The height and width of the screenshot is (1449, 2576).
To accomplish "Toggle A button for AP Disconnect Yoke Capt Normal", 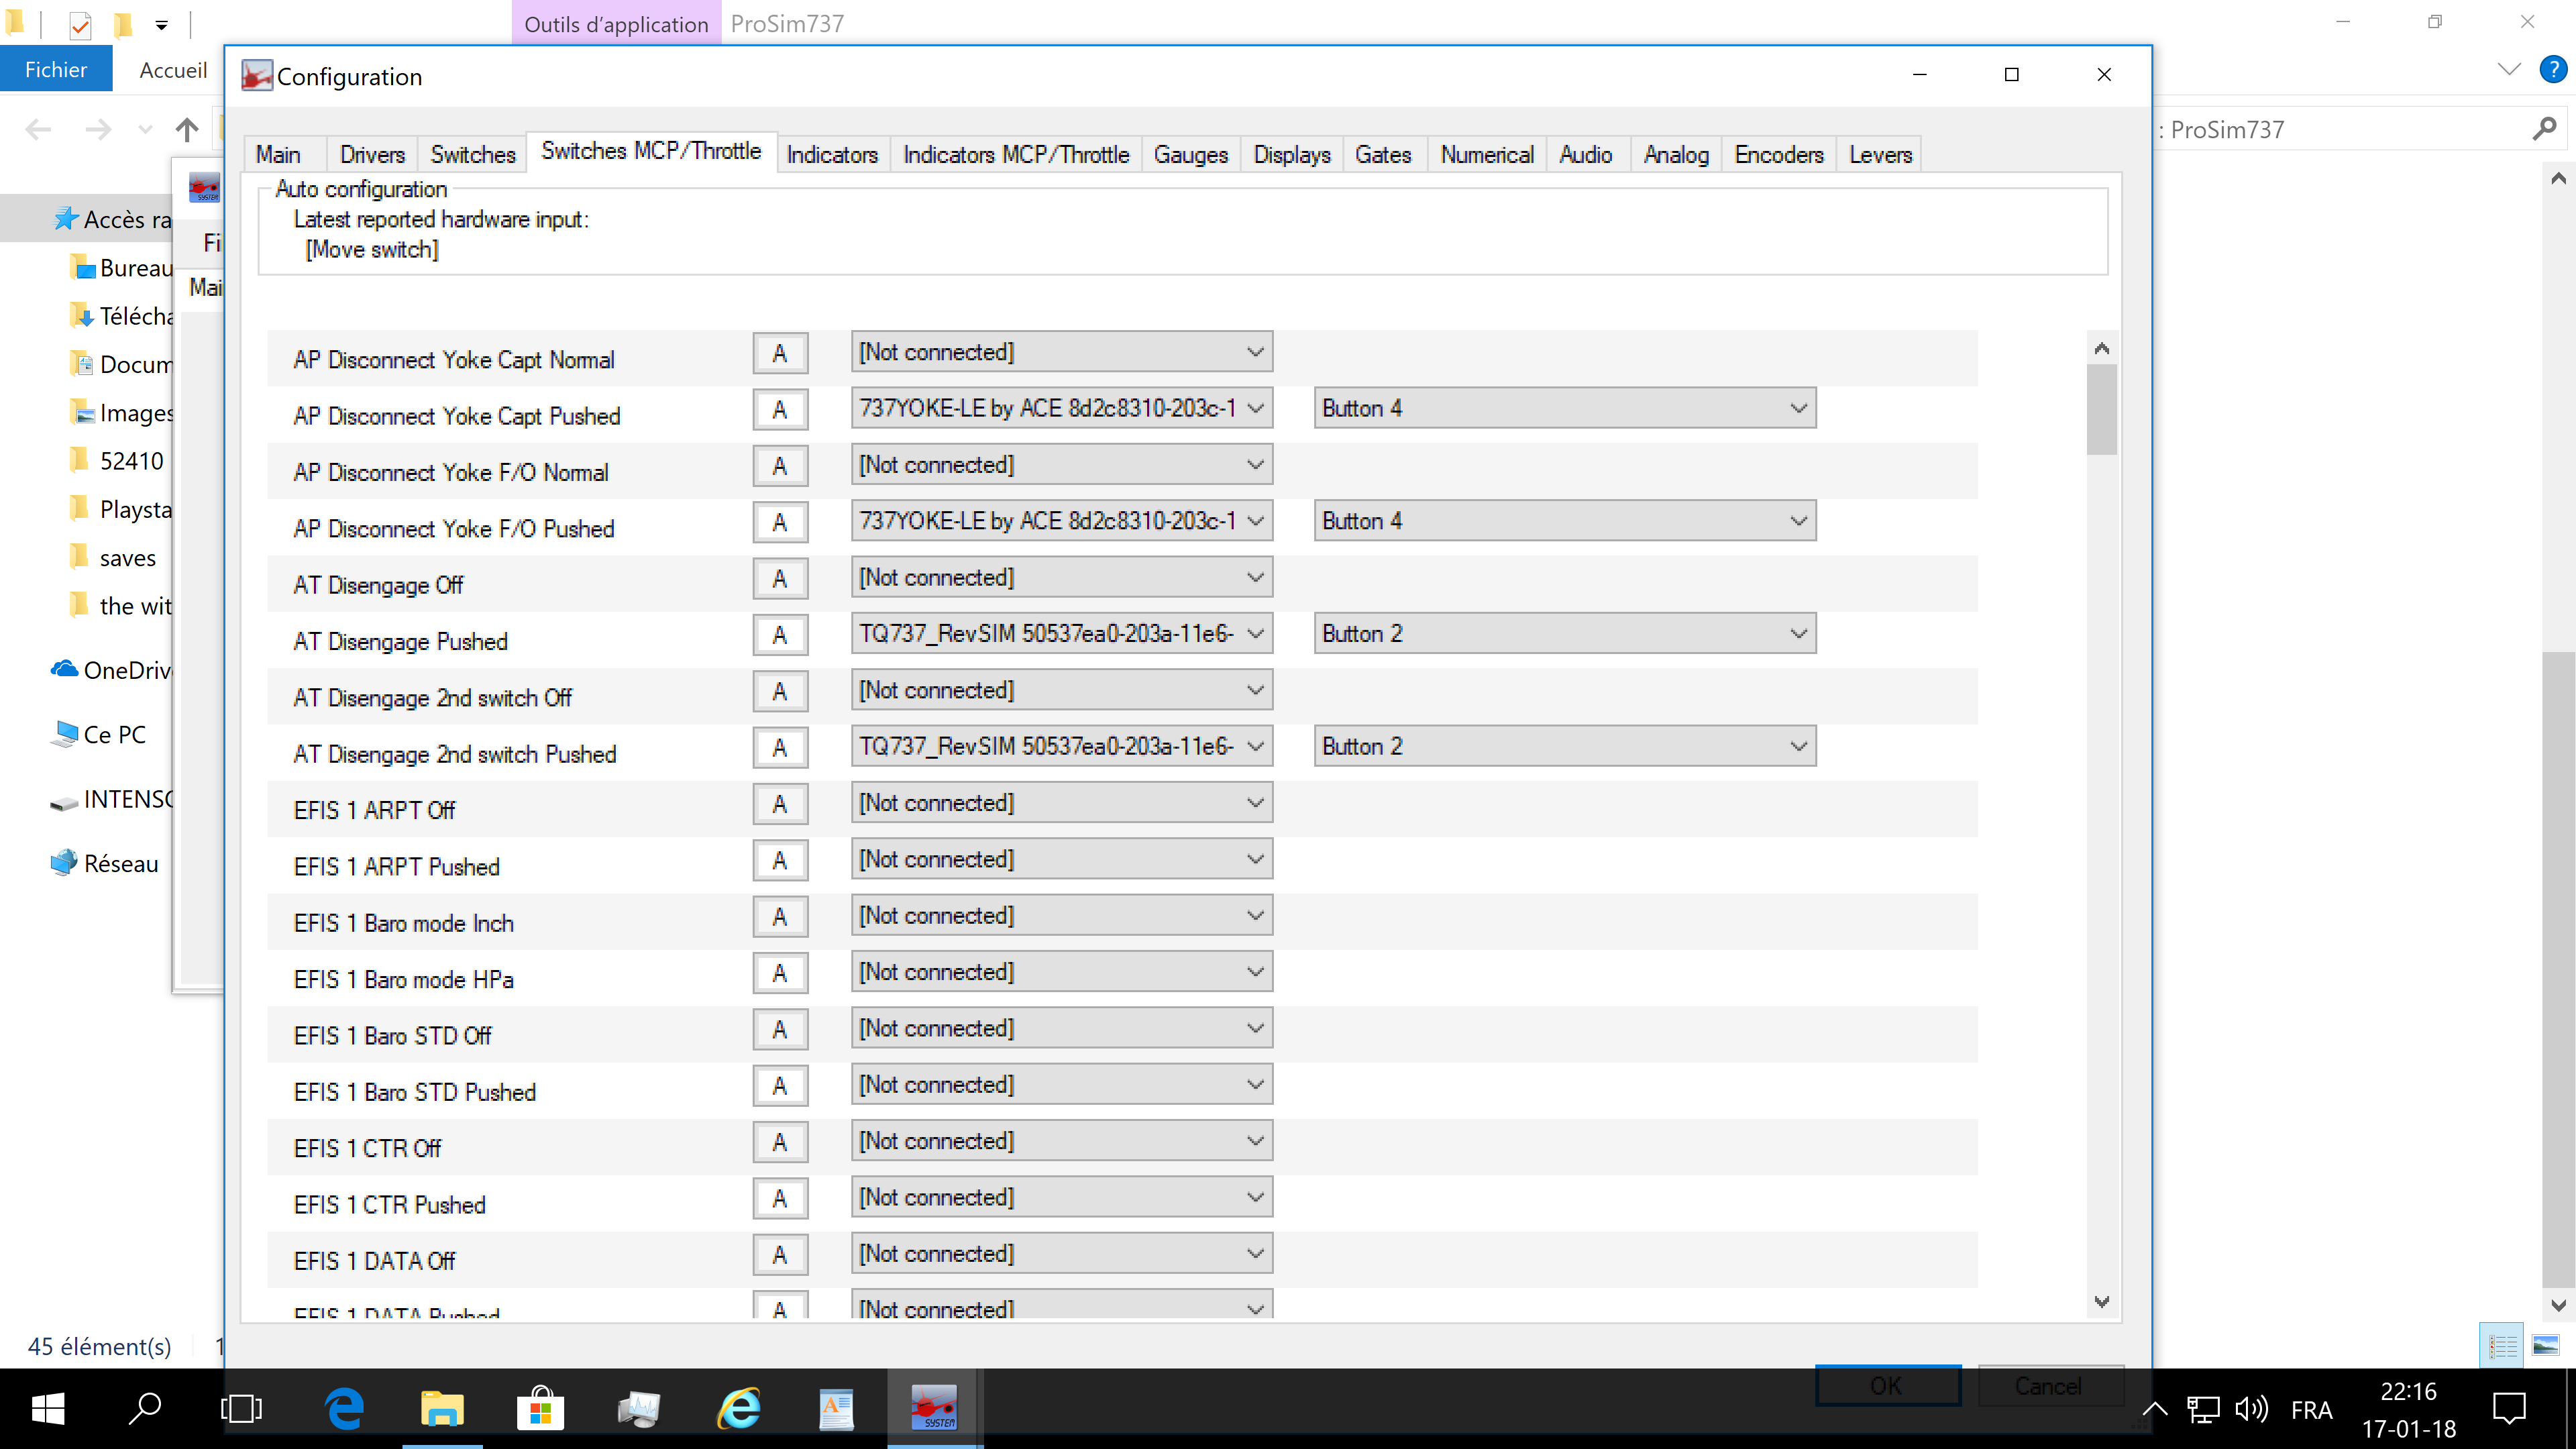I will (780, 353).
